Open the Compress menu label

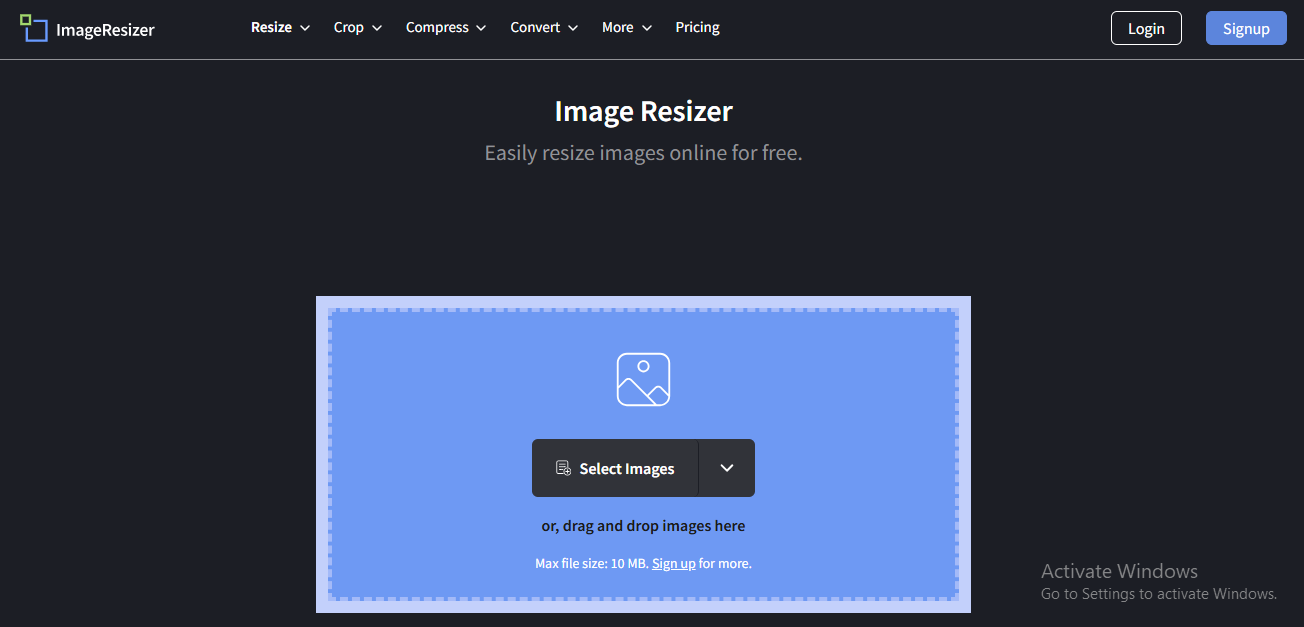click(x=437, y=28)
